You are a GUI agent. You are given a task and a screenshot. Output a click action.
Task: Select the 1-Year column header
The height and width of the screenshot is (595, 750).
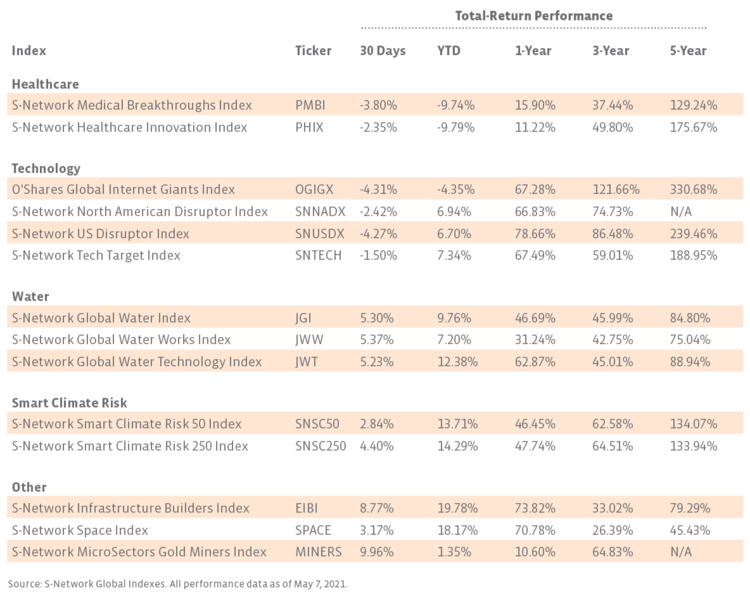pyautogui.click(x=531, y=51)
